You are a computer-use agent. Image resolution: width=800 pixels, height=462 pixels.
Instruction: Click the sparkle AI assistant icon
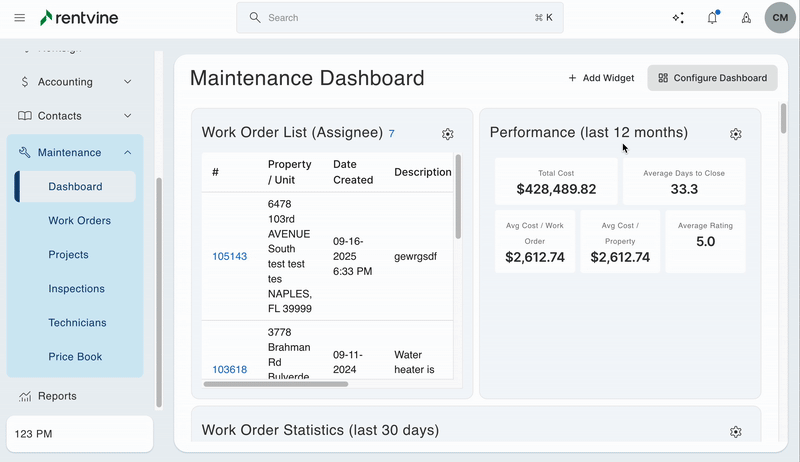coord(678,18)
